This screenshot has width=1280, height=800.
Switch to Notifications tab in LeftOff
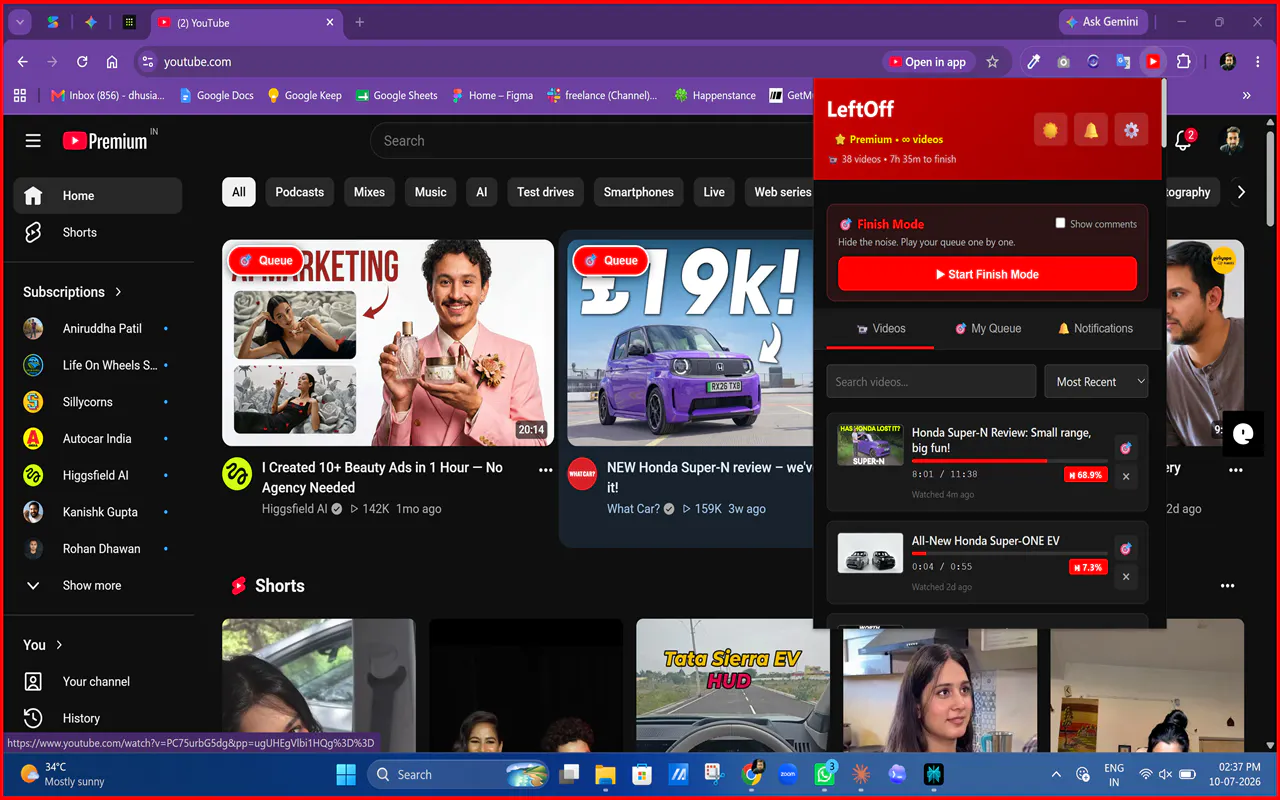[1095, 328]
